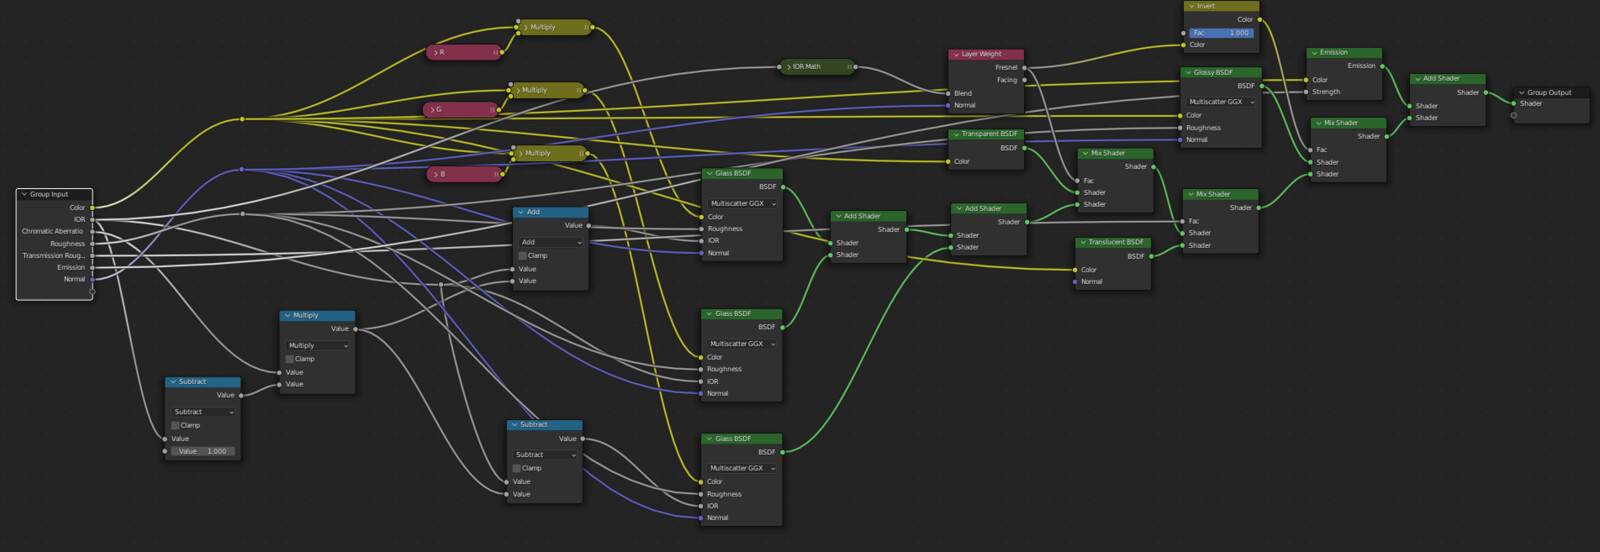Select the Glossy BSDF node by its title
The image size is (1600, 552).
tap(1213, 72)
